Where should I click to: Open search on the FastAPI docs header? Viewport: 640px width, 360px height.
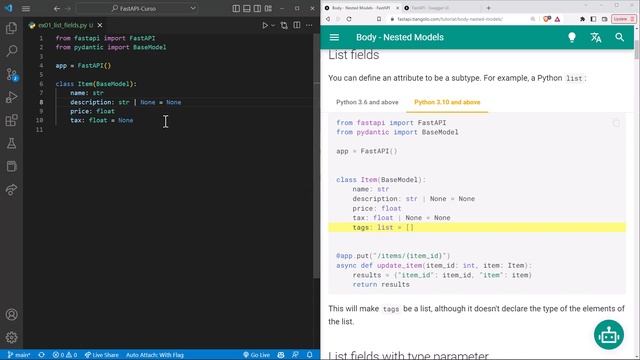(x=620, y=38)
